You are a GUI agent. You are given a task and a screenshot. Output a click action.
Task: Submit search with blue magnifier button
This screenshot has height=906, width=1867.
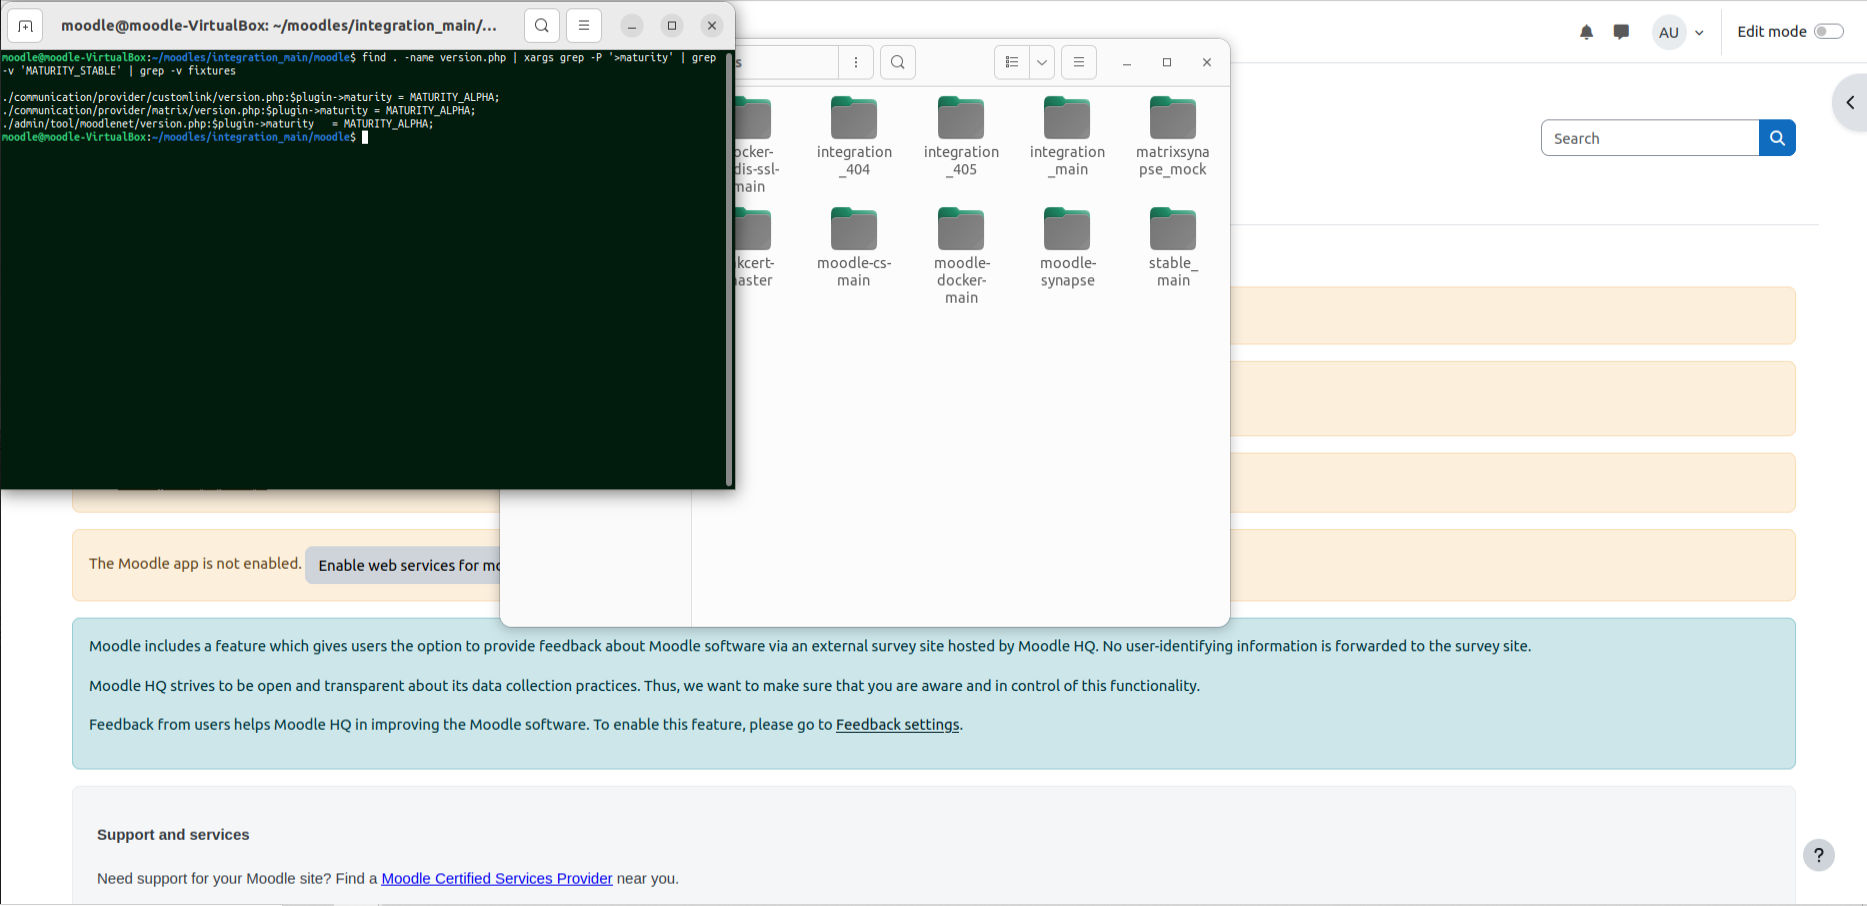(x=1777, y=138)
